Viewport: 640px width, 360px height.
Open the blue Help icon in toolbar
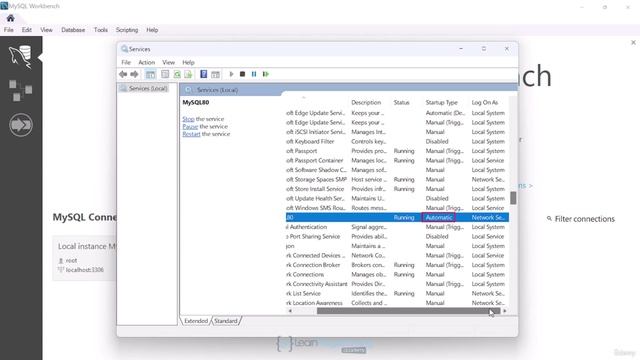point(203,74)
